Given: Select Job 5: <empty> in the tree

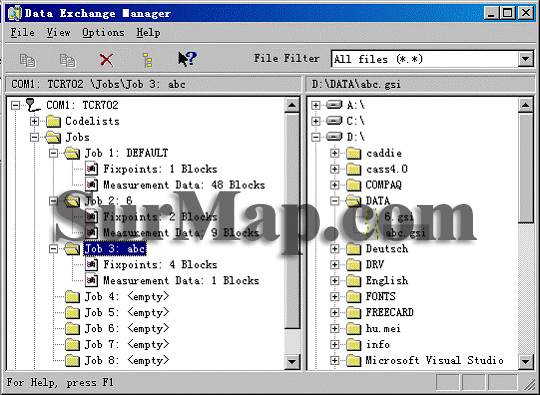Looking at the screenshot, I should (x=127, y=313).
